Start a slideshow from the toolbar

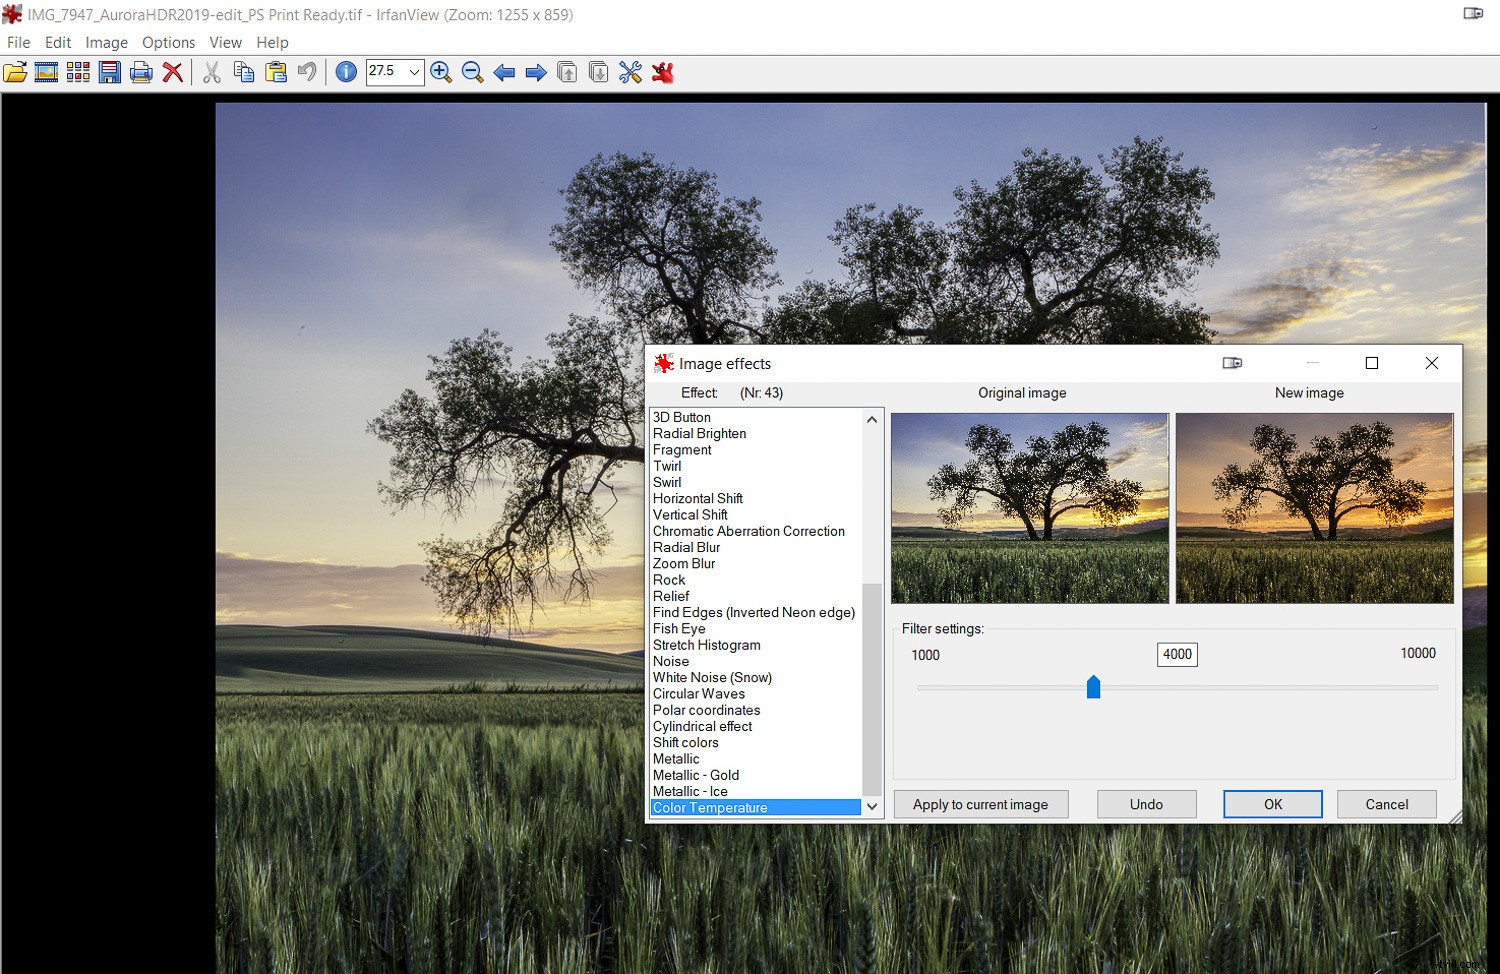(46, 71)
